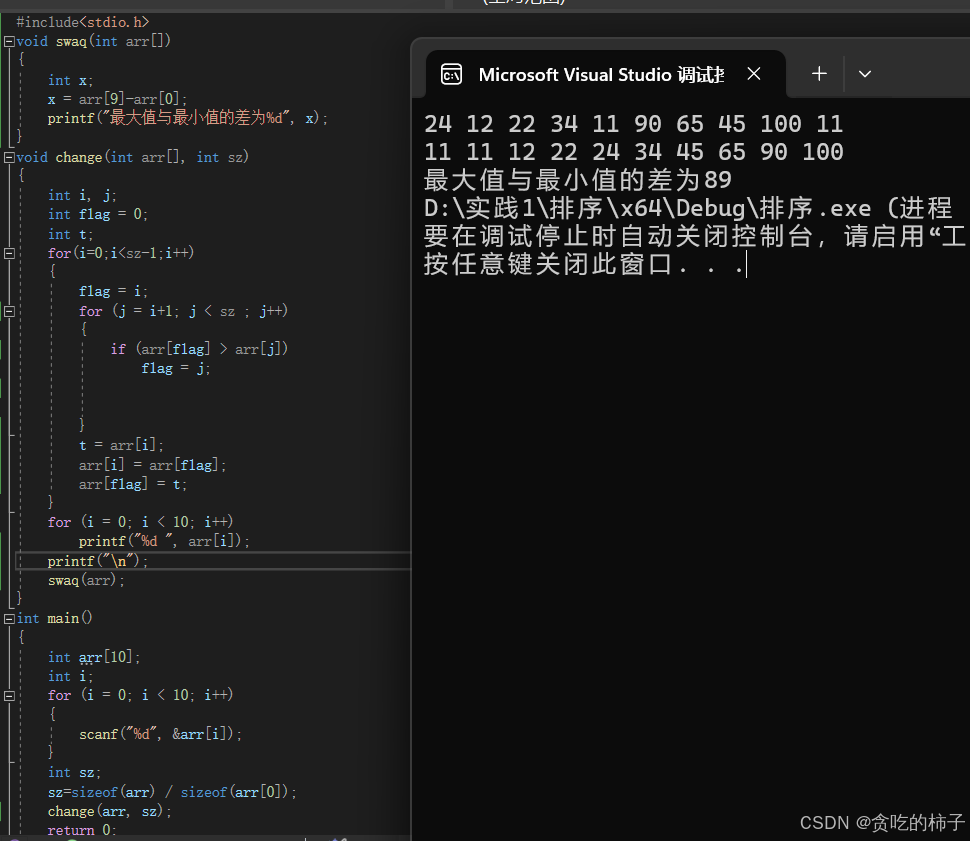Click the if (arr[flag] > arr[j]) line
Image resolution: width=970 pixels, height=841 pixels.
[x=199, y=349]
